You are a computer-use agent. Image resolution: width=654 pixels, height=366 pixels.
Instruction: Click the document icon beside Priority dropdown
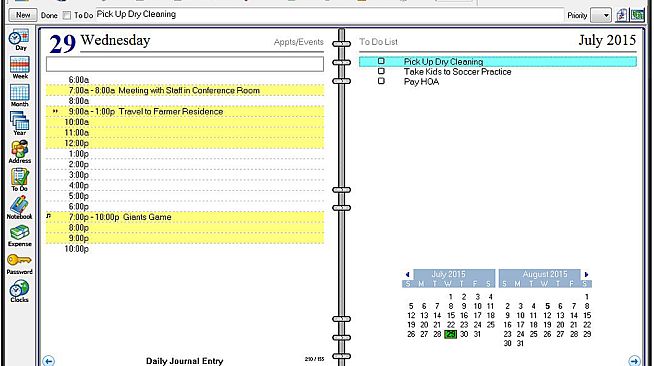(x=621, y=15)
